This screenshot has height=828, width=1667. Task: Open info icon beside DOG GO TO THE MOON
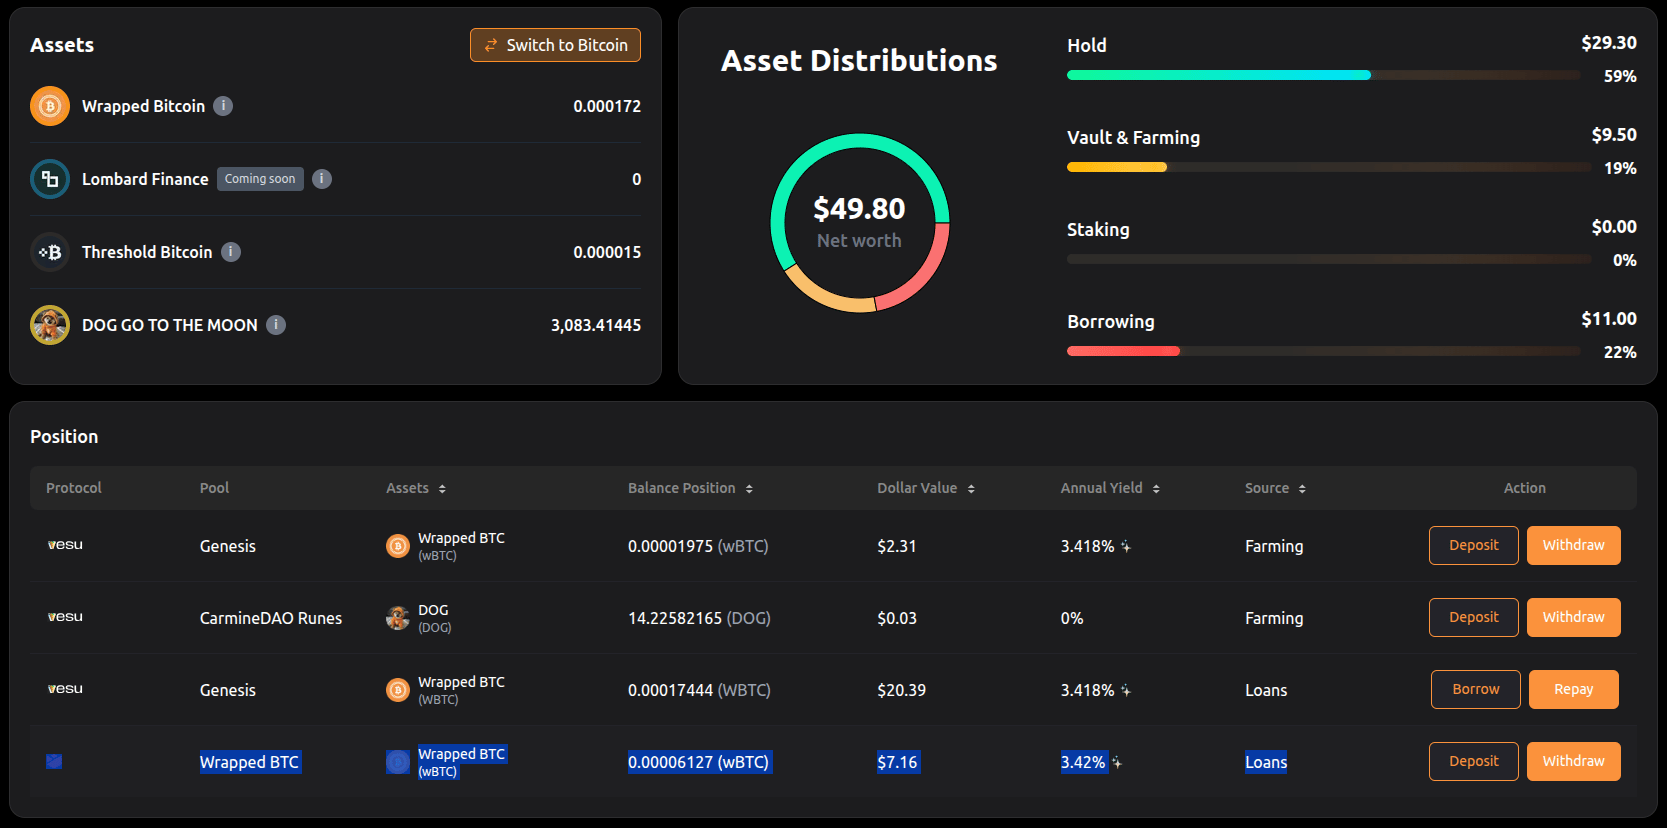click(276, 325)
